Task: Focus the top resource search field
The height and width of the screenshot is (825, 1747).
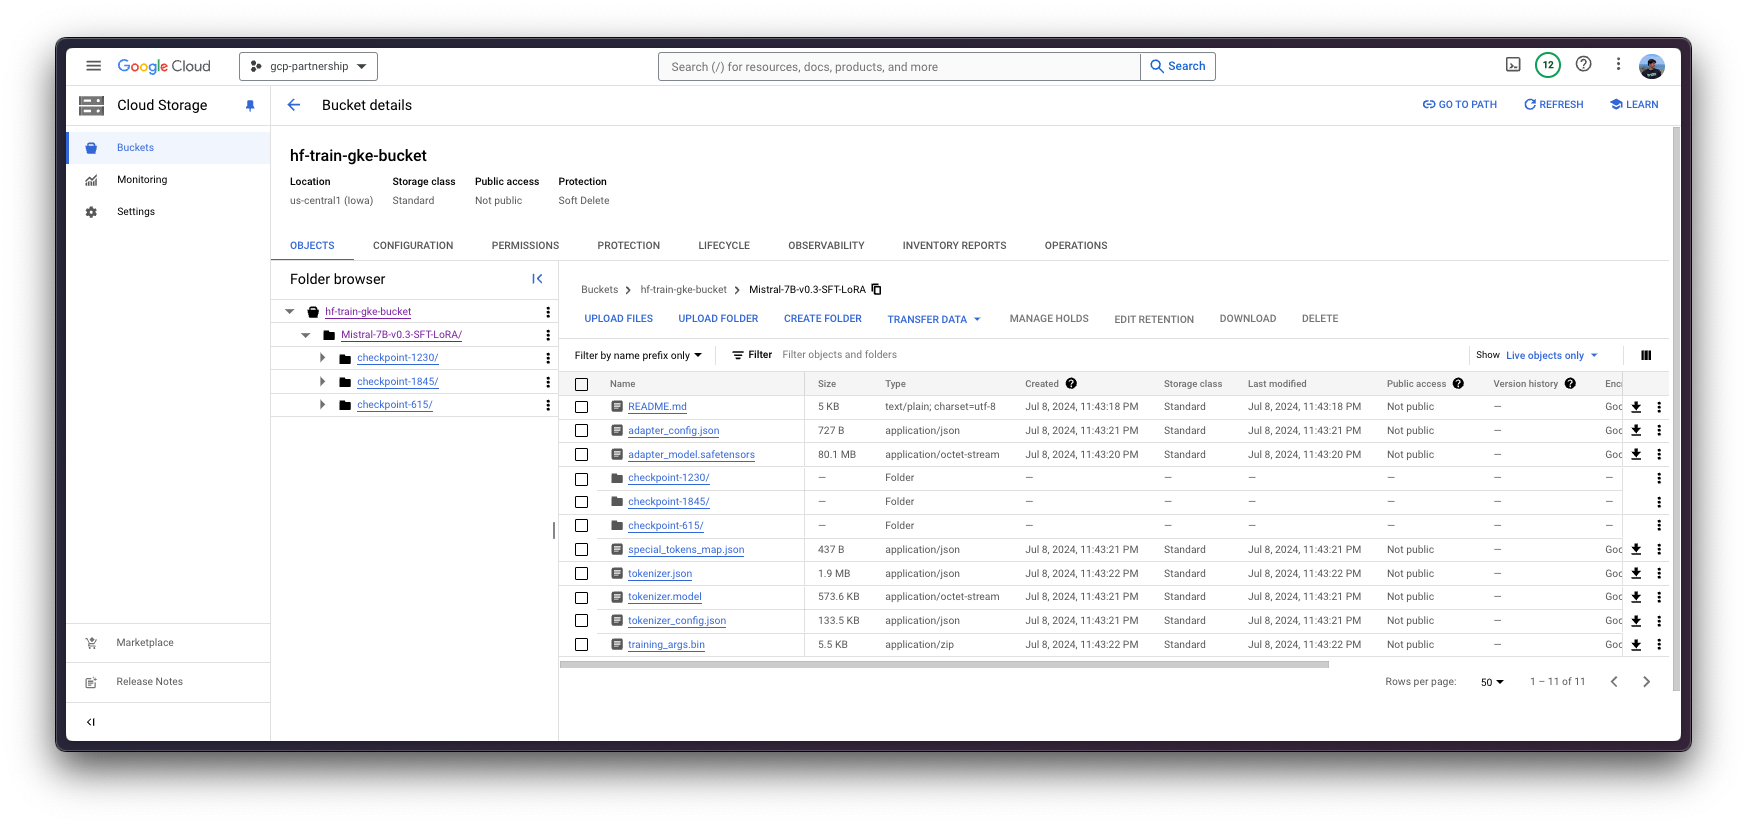Action: [899, 67]
